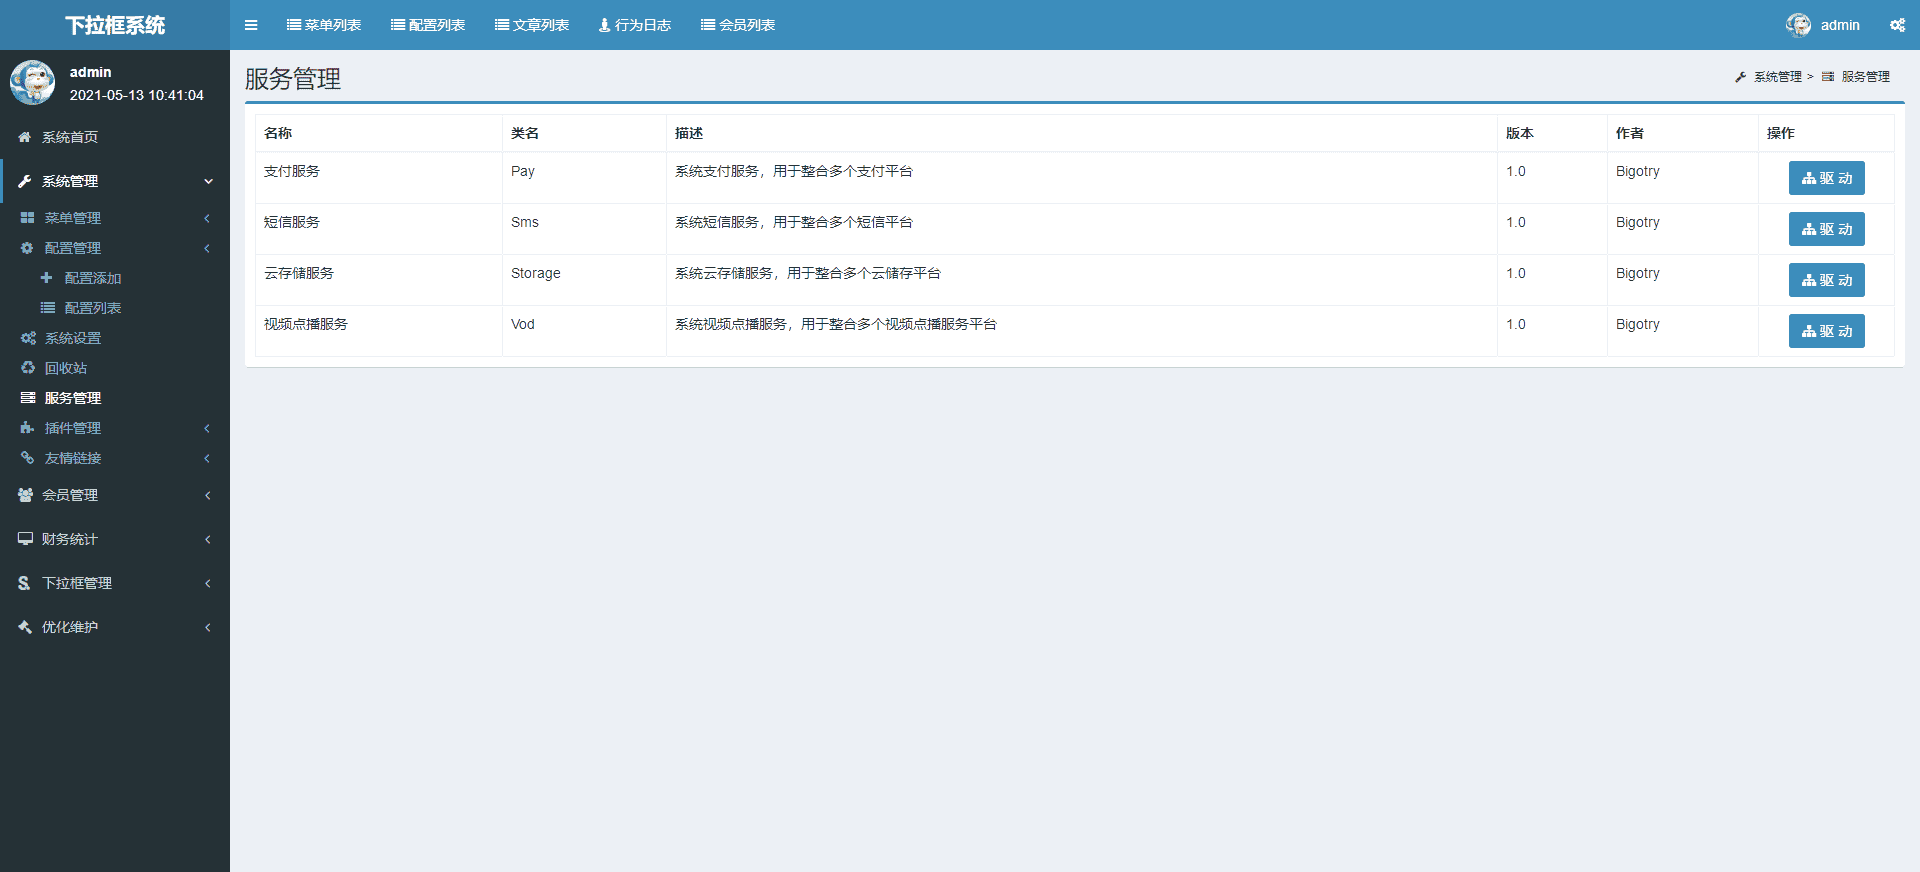Expand the 菜单管理 submenu arrow
The height and width of the screenshot is (872, 1920).
[x=207, y=218]
